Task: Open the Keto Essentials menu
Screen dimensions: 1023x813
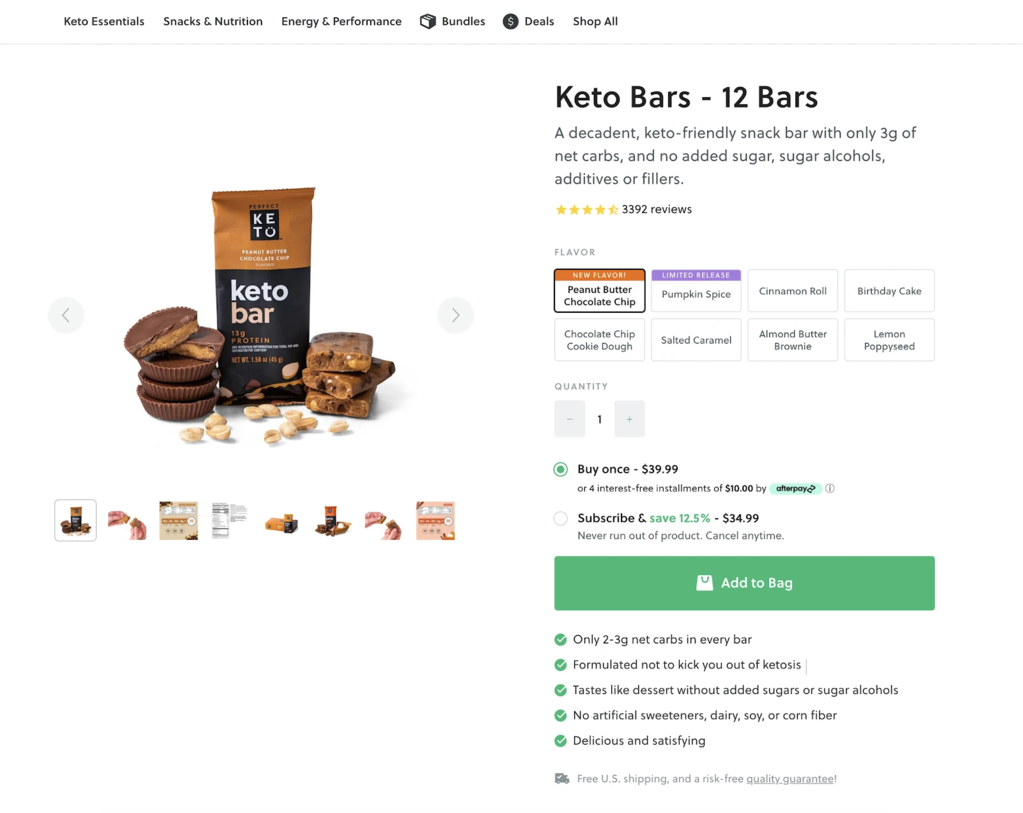Action: [103, 20]
